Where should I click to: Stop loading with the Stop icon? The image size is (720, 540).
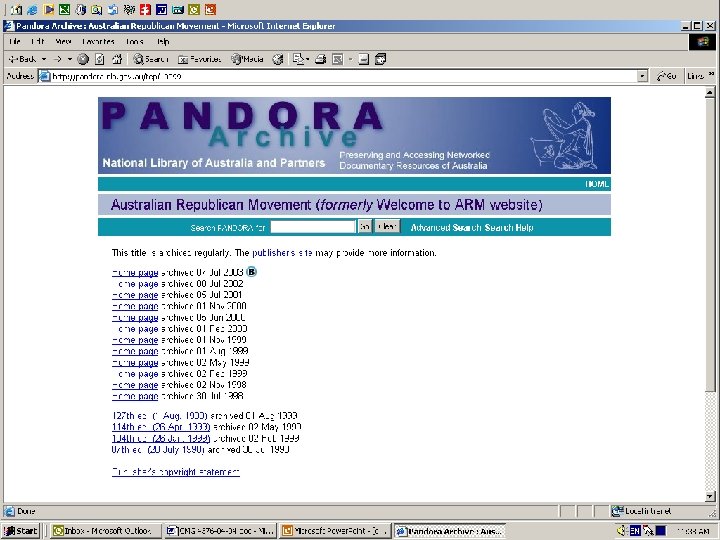[83, 59]
